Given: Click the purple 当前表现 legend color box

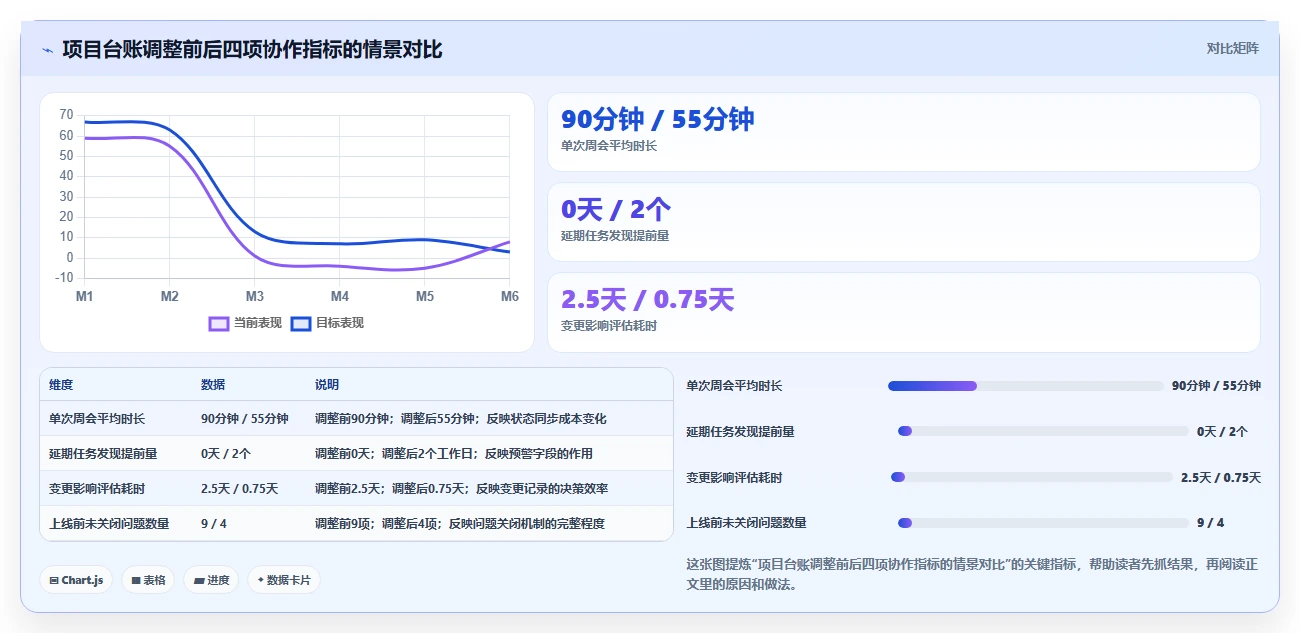Looking at the screenshot, I should point(219,323).
